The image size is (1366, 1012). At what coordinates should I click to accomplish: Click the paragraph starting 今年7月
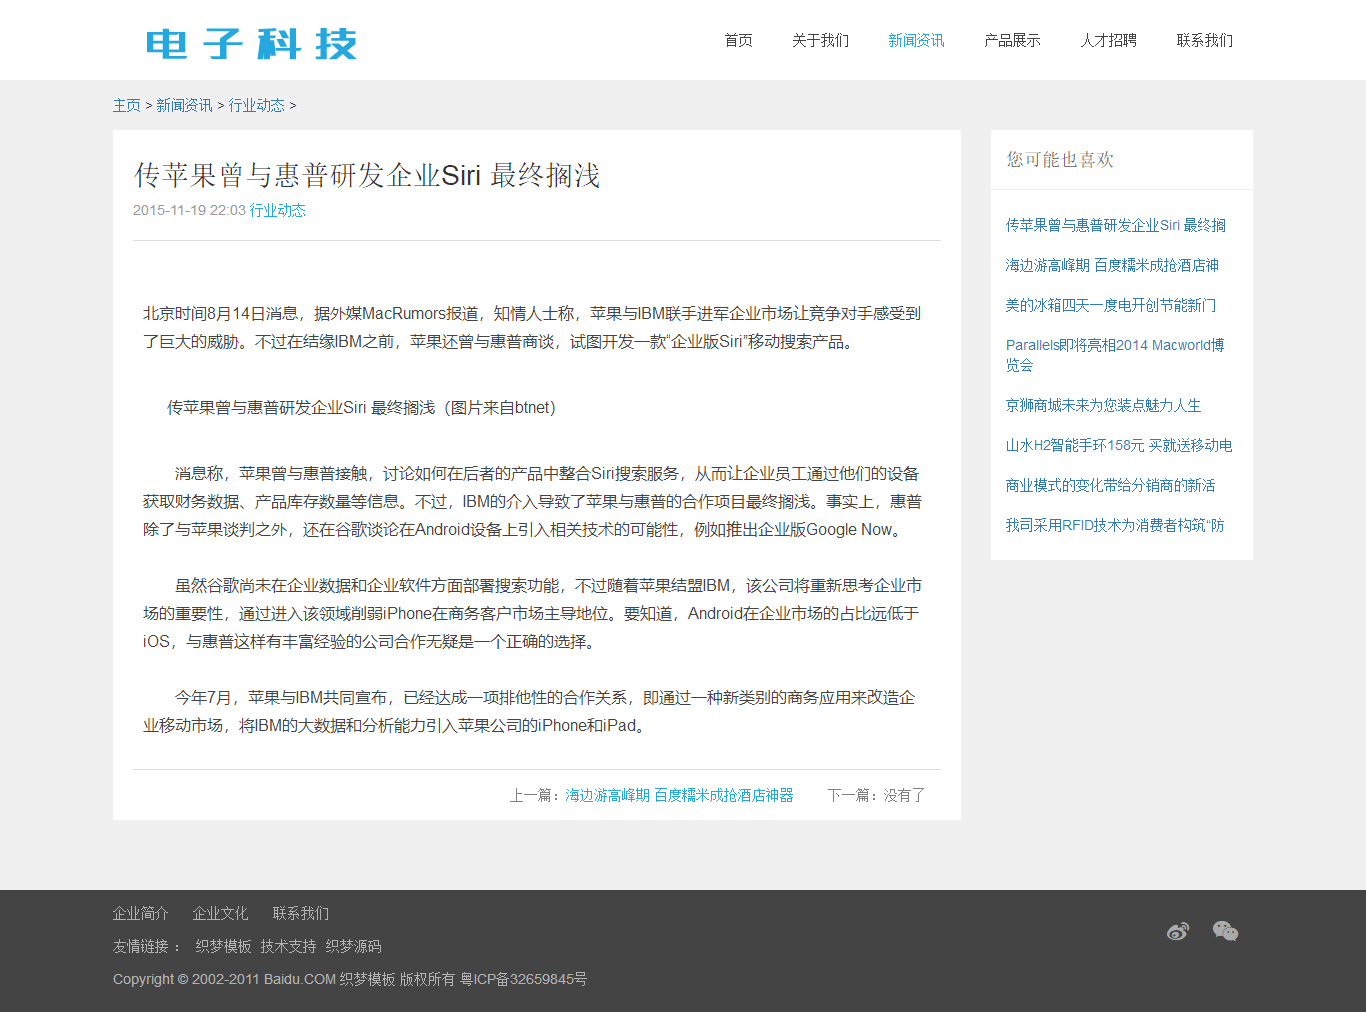coord(530,711)
